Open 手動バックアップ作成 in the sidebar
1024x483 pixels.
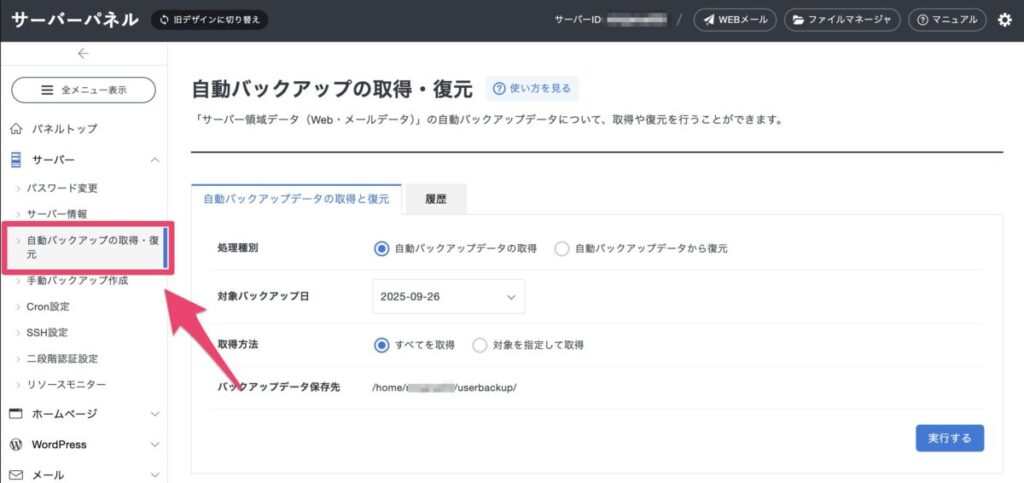[77, 281]
